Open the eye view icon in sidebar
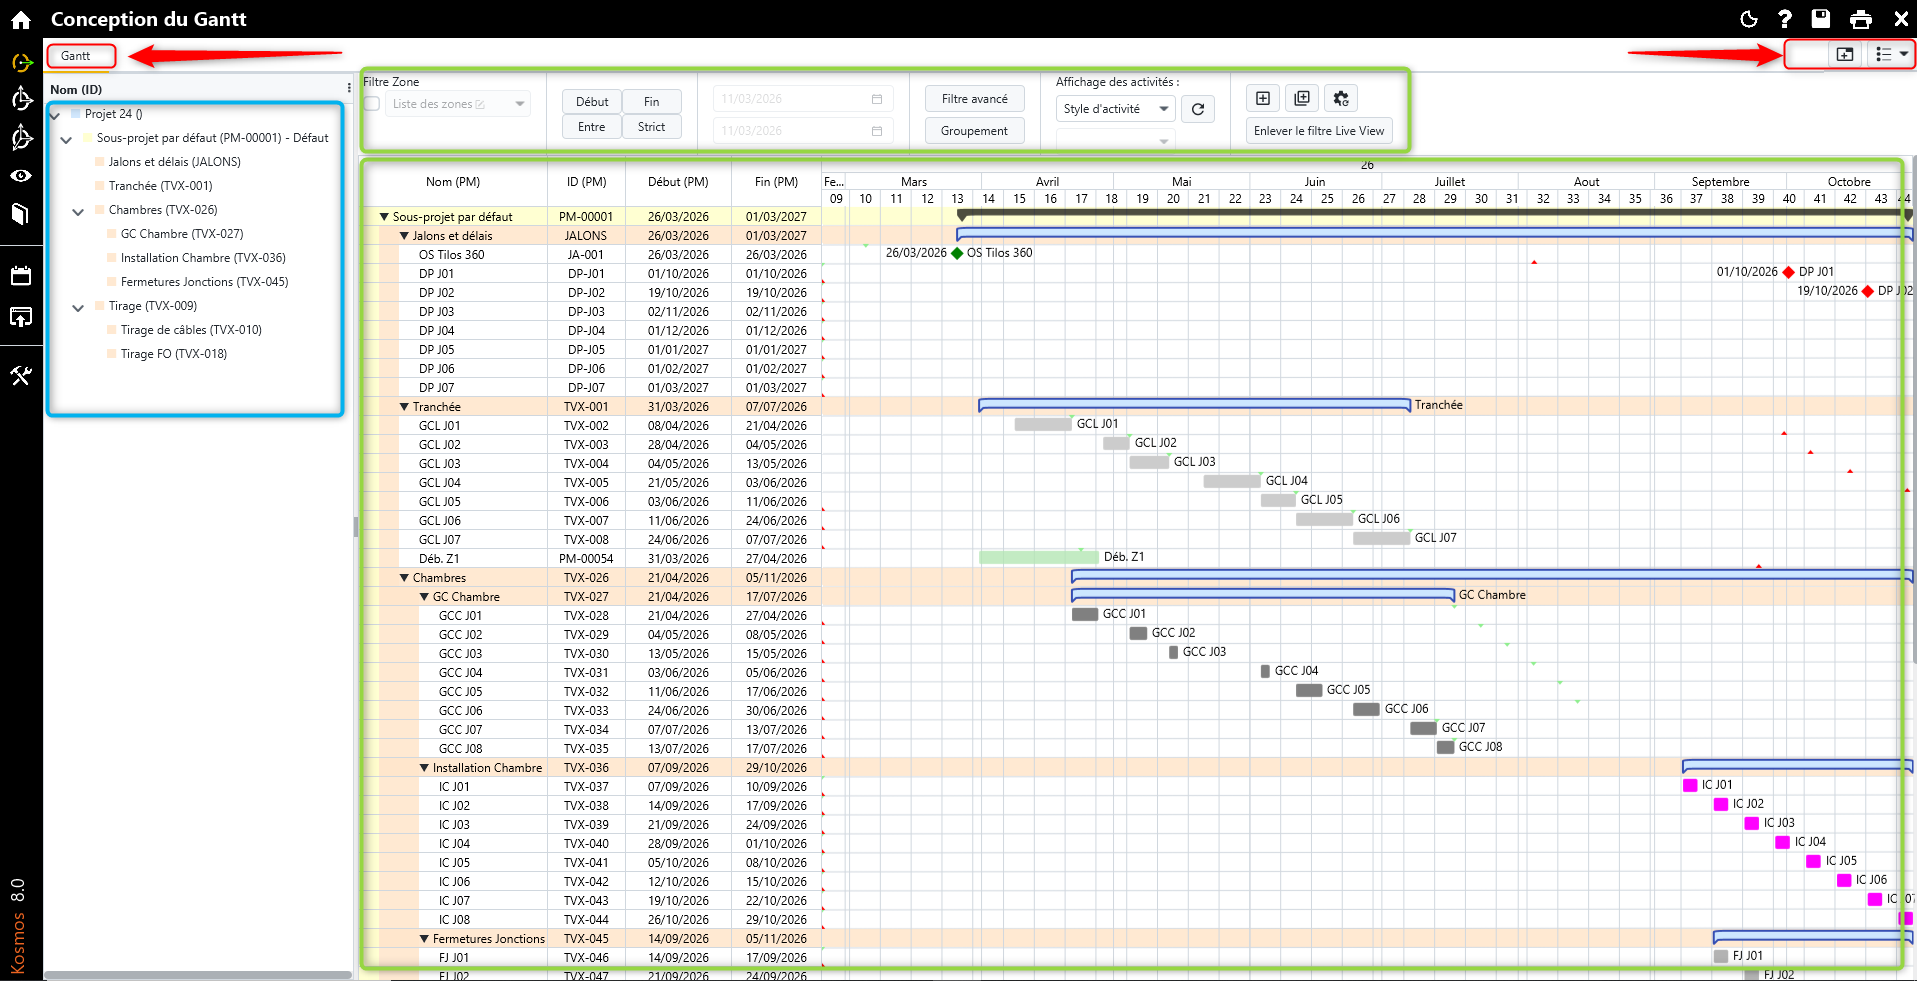 [x=21, y=176]
